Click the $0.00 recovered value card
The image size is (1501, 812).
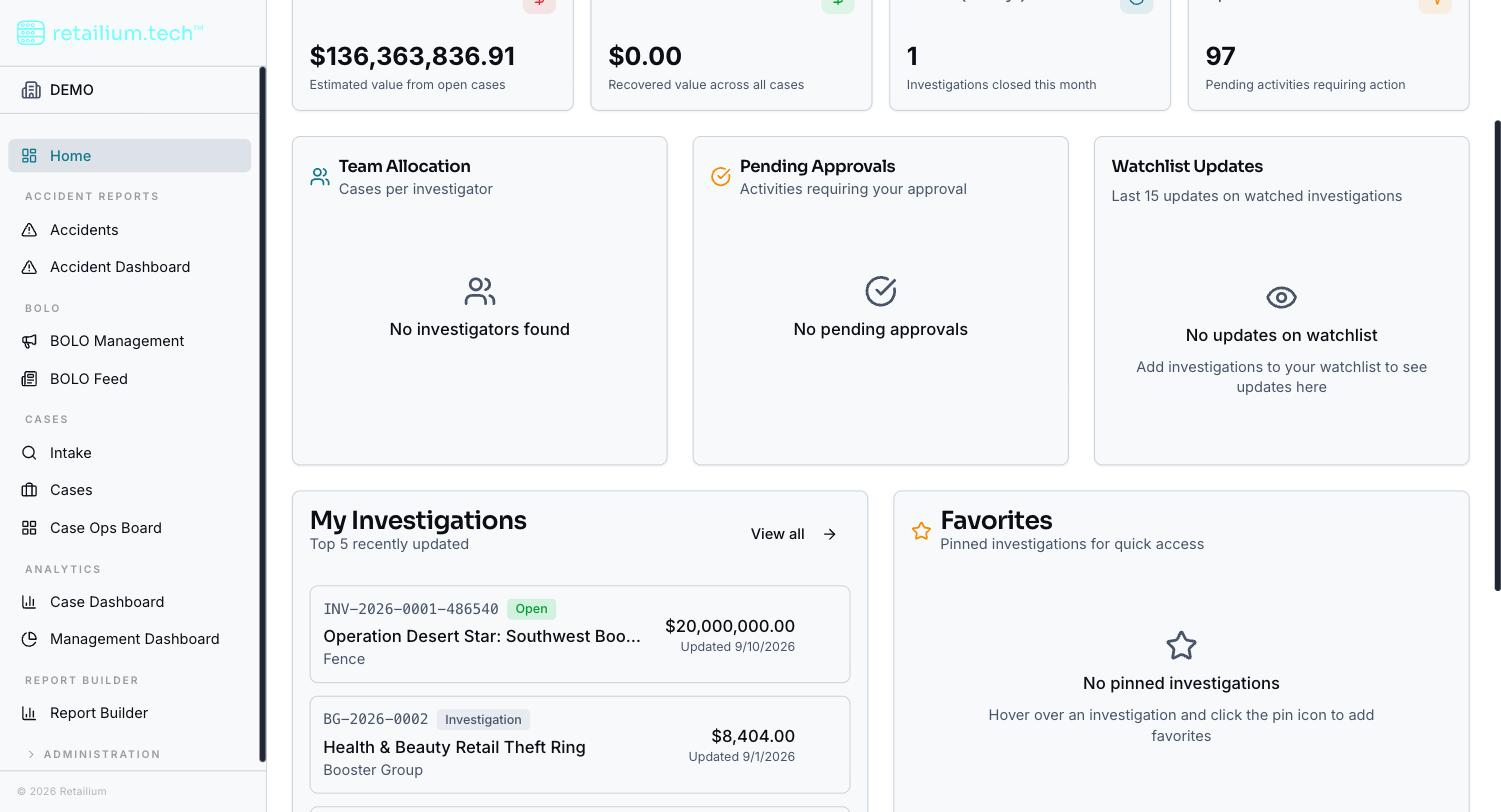[x=731, y=55]
